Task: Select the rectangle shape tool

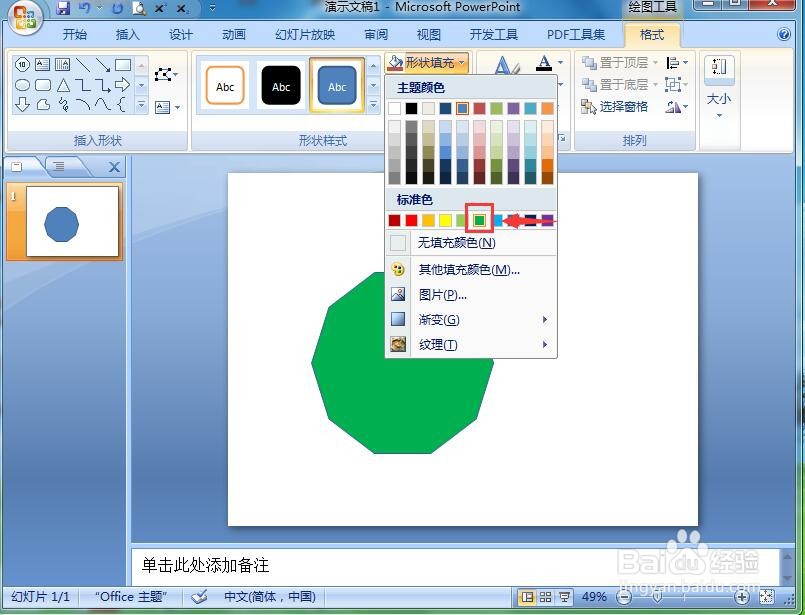Action: (123, 65)
